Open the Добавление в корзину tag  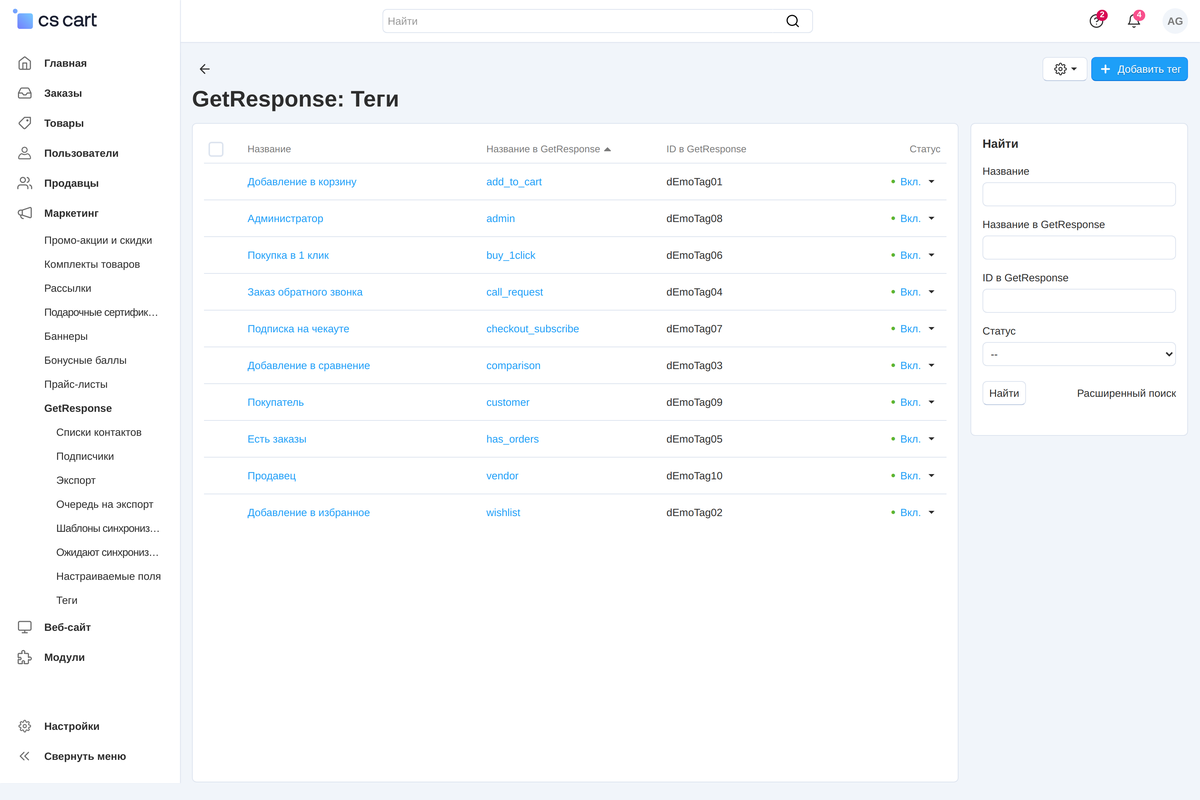coord(302,182)
